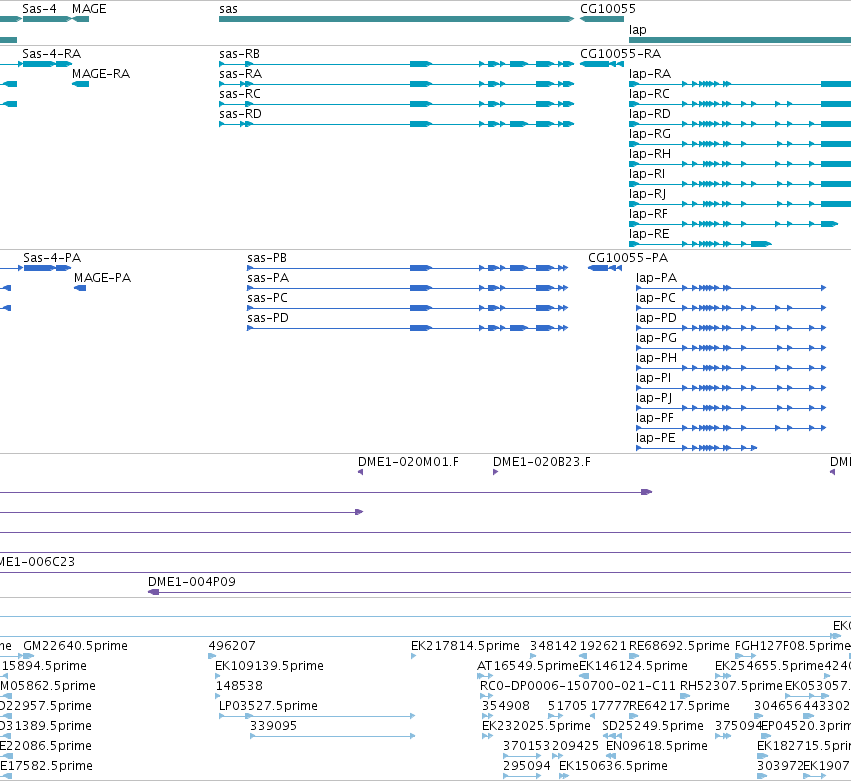Select sas-PB protein label
The width and height of the screenshot is (851, 781).
(267, 258)
